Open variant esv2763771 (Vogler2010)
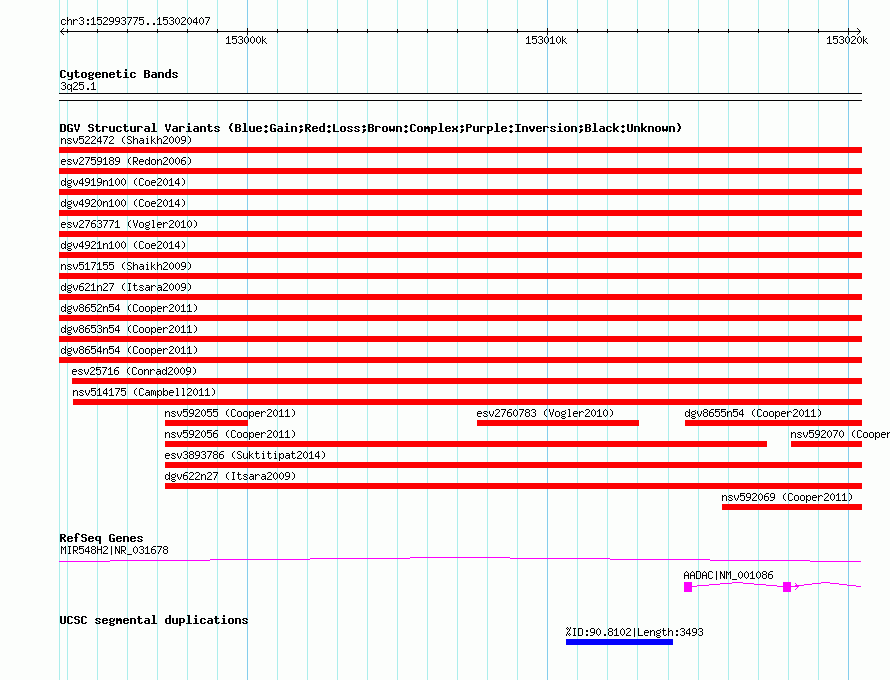890x680 pixels. [129, 224]
